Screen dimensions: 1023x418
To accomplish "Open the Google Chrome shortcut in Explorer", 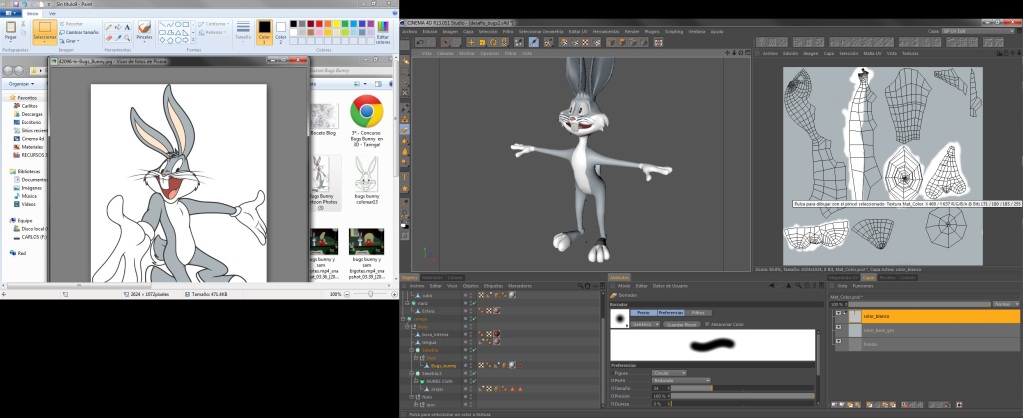I will coord(366,111).
